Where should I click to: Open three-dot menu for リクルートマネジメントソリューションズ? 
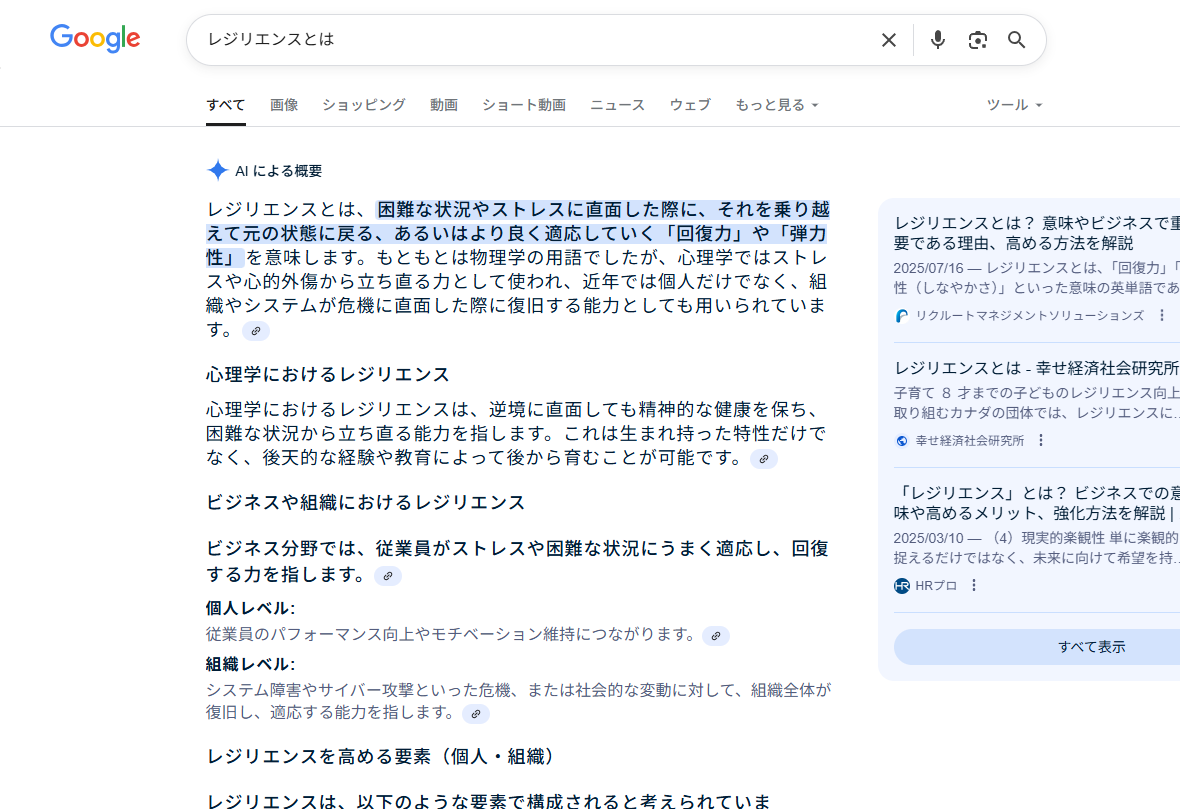point(1161,316)
